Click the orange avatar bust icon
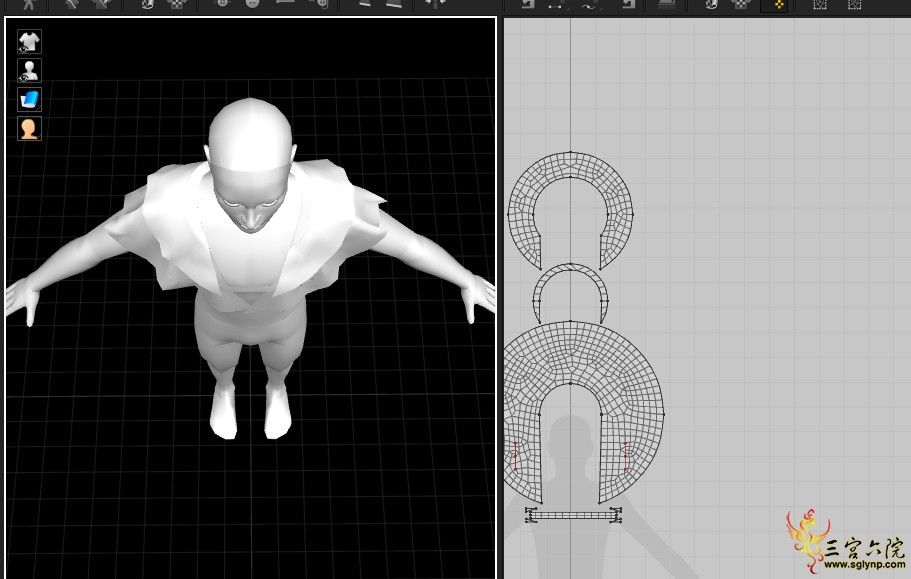911x579 pixels. pyautogui.click(x=29, y=129)
